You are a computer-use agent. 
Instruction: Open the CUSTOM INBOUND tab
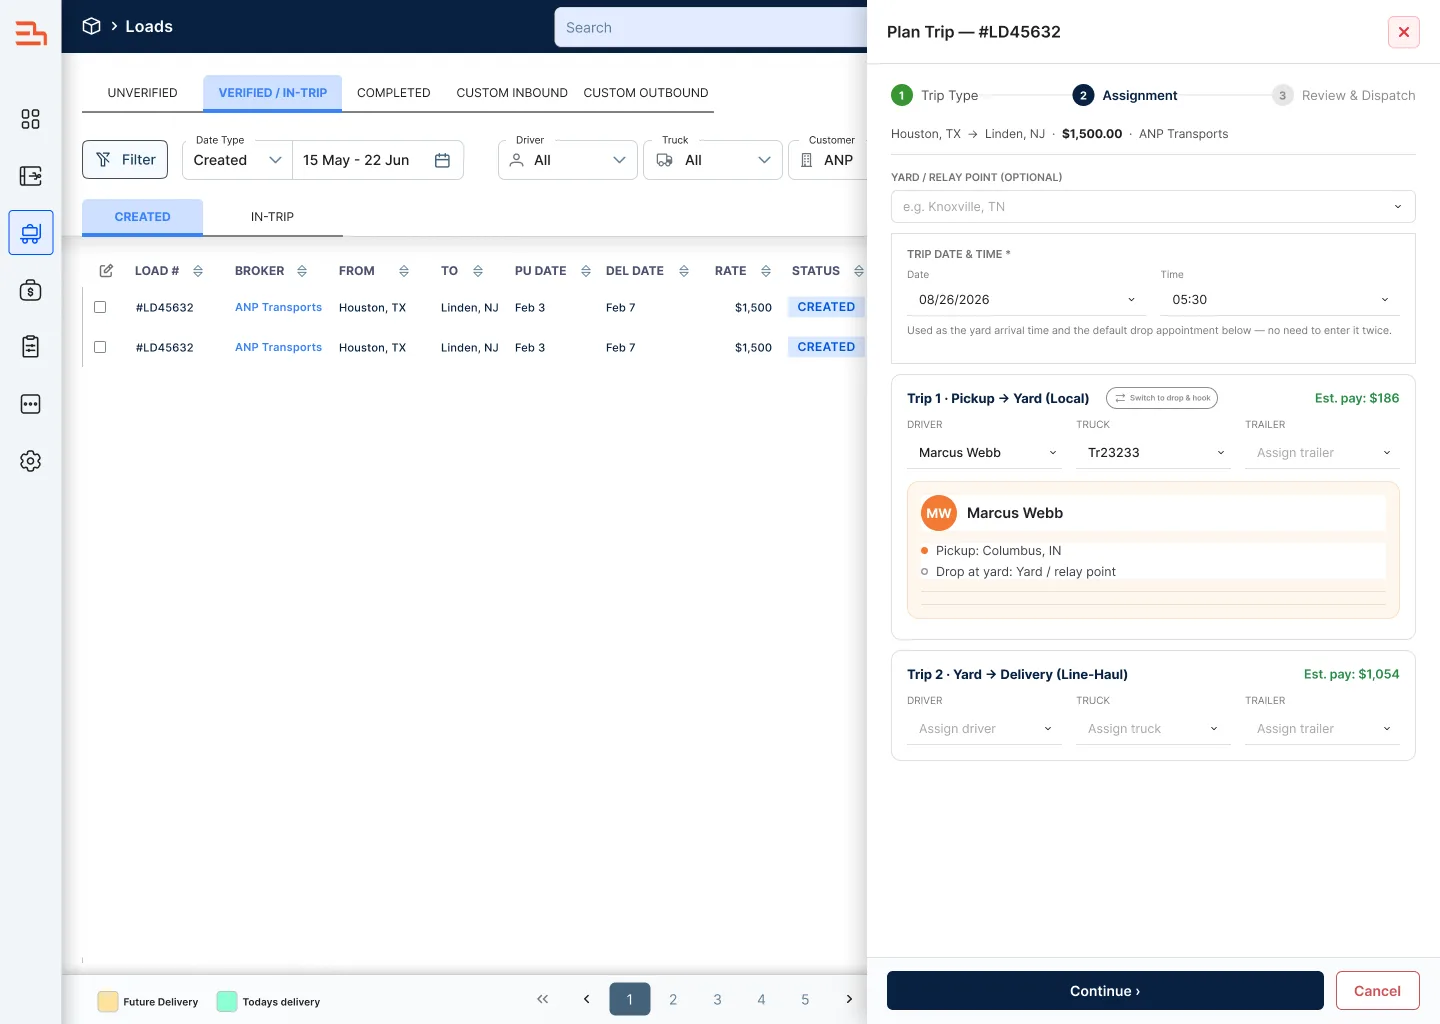(x=512, y=93)
